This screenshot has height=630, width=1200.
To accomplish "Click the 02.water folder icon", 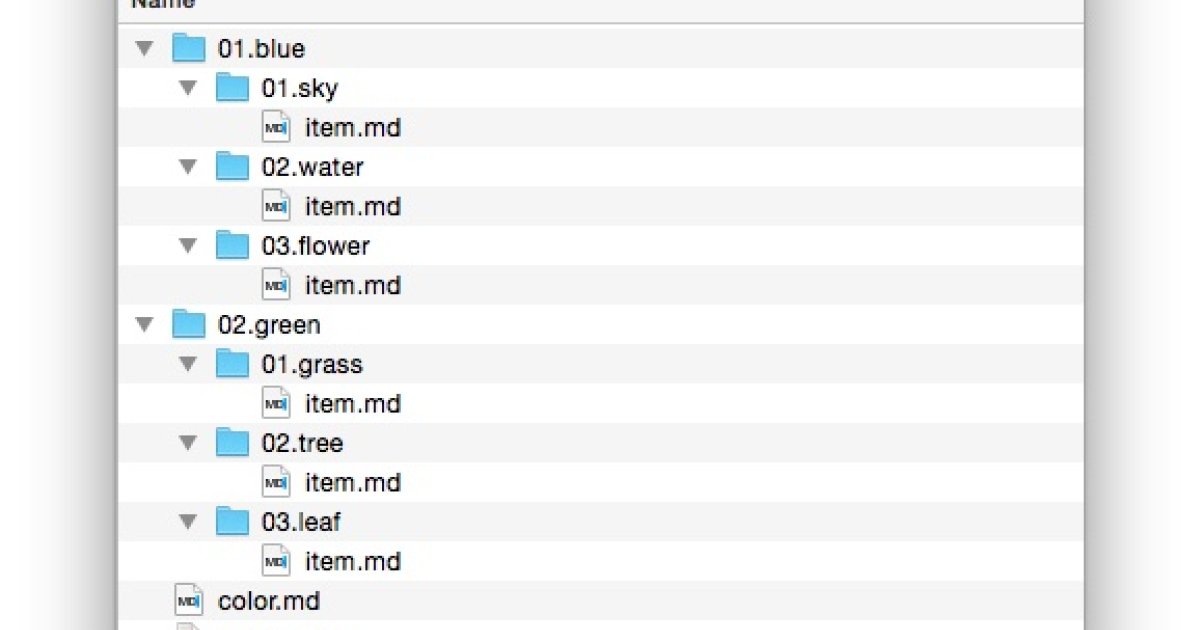I will tap(233, 167).
